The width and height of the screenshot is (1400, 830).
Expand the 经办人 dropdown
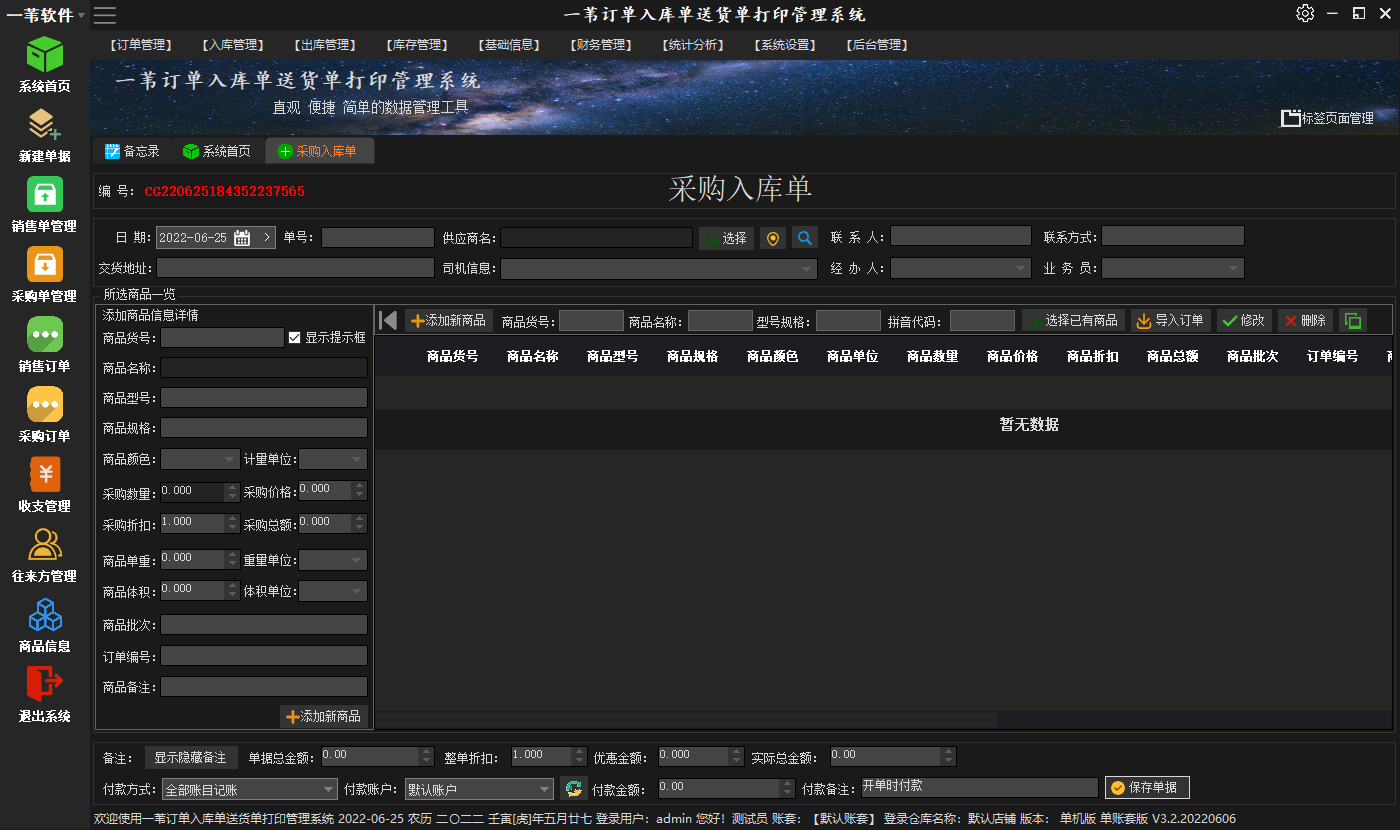[x=1021, y=269]
